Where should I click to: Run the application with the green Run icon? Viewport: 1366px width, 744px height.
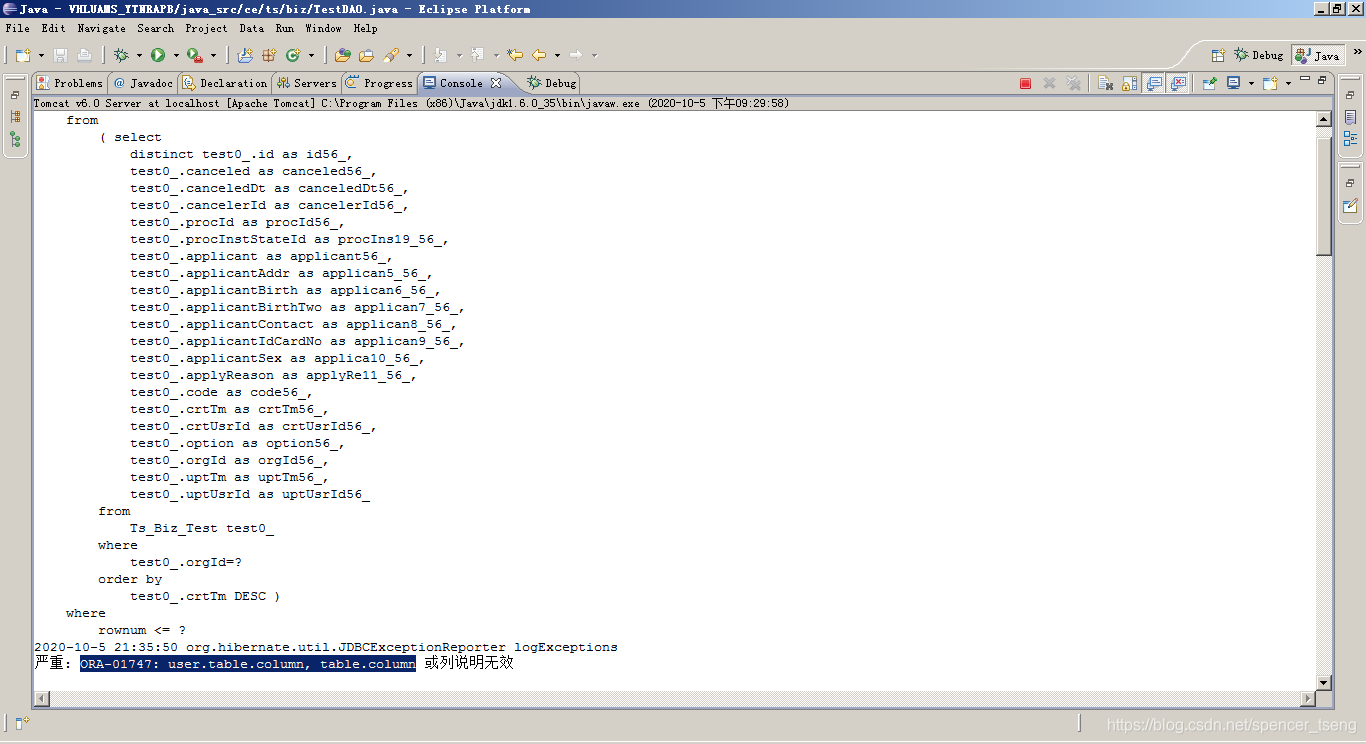point(159,55)
